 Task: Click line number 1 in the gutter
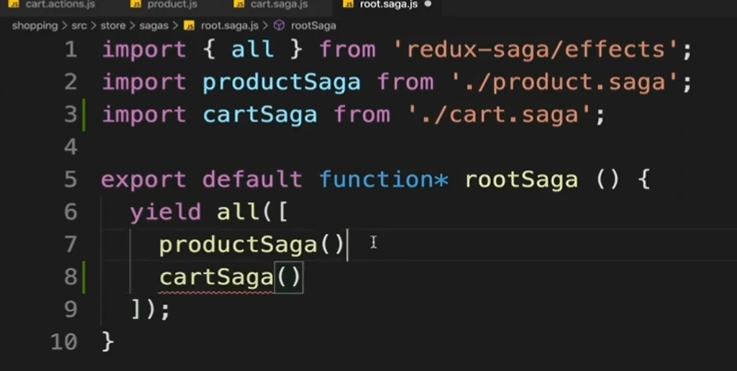point(71,49)
